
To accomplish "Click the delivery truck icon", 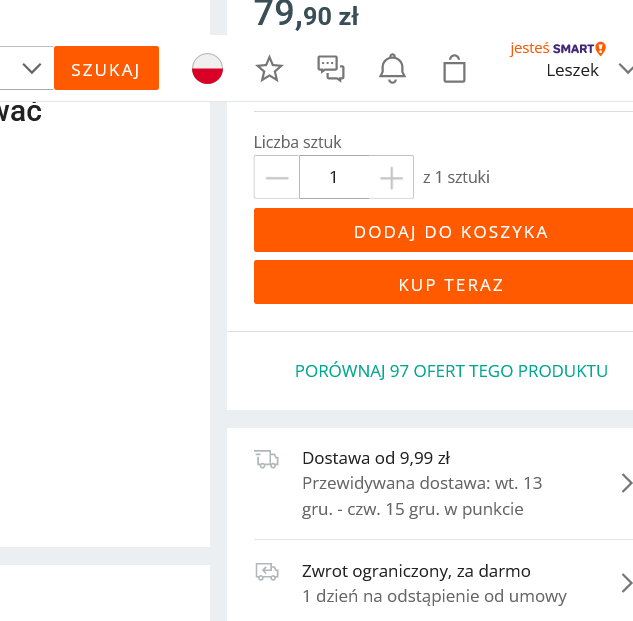I will coord(266,459).
